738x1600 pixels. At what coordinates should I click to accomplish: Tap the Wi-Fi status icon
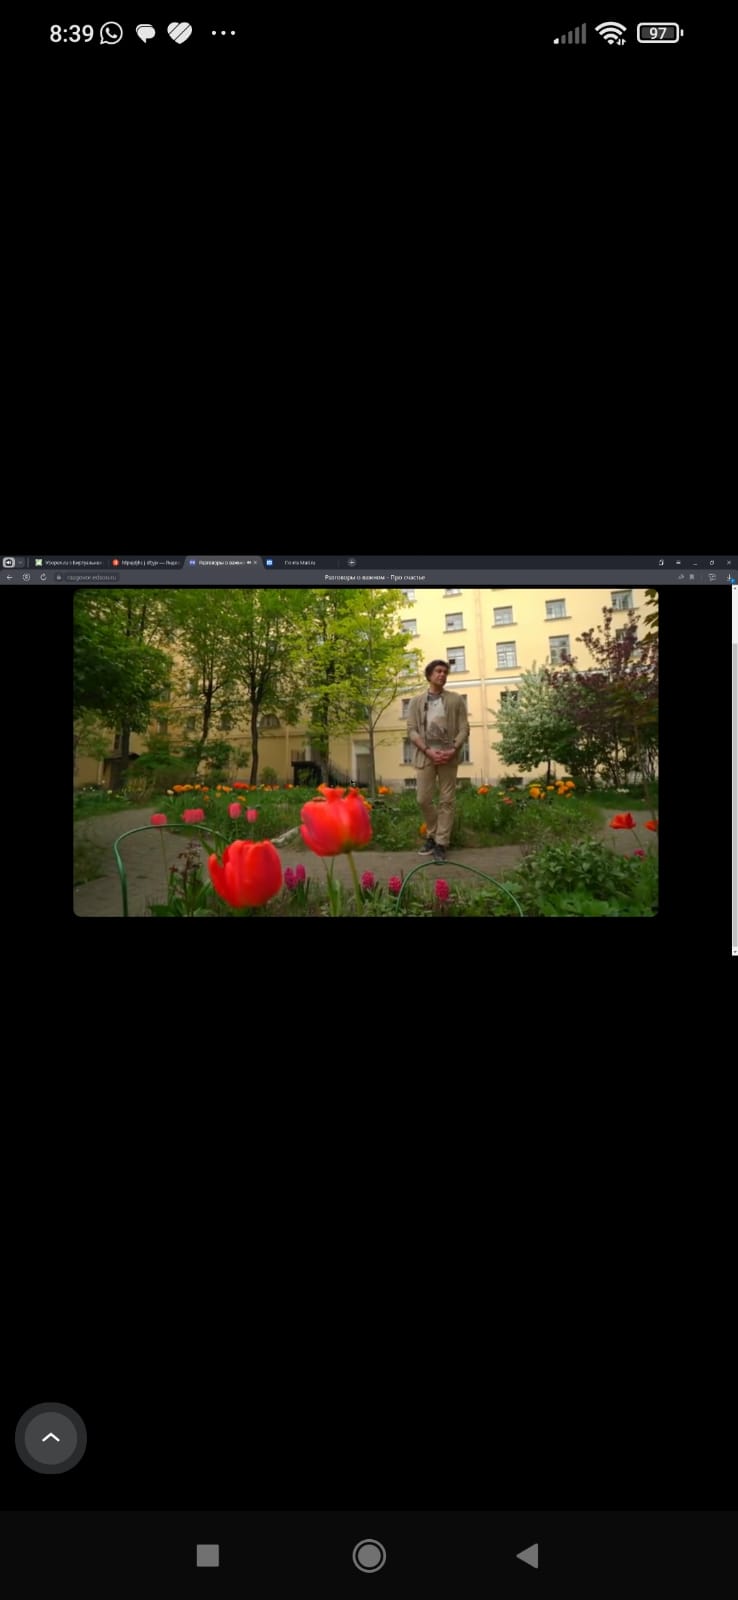(610, 33)
